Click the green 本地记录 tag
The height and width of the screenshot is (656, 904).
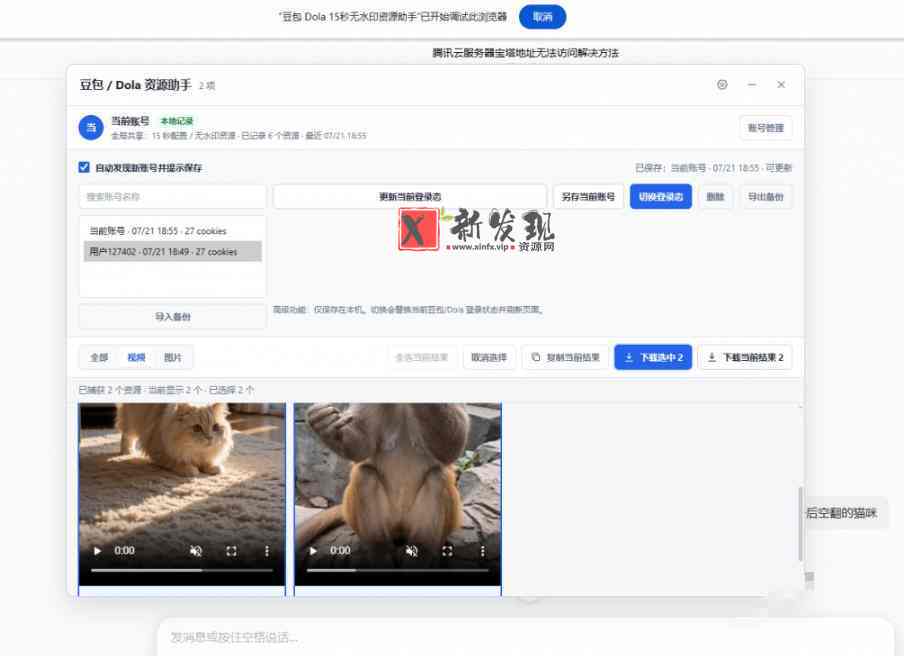click(x=176, y=121)
